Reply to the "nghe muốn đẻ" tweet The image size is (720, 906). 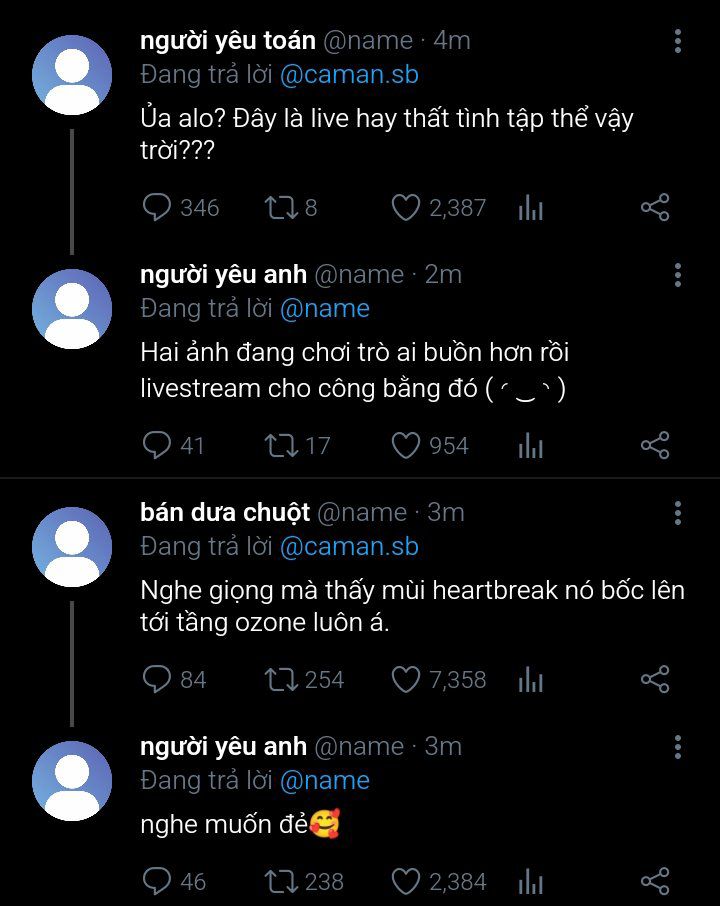point(158,881)
